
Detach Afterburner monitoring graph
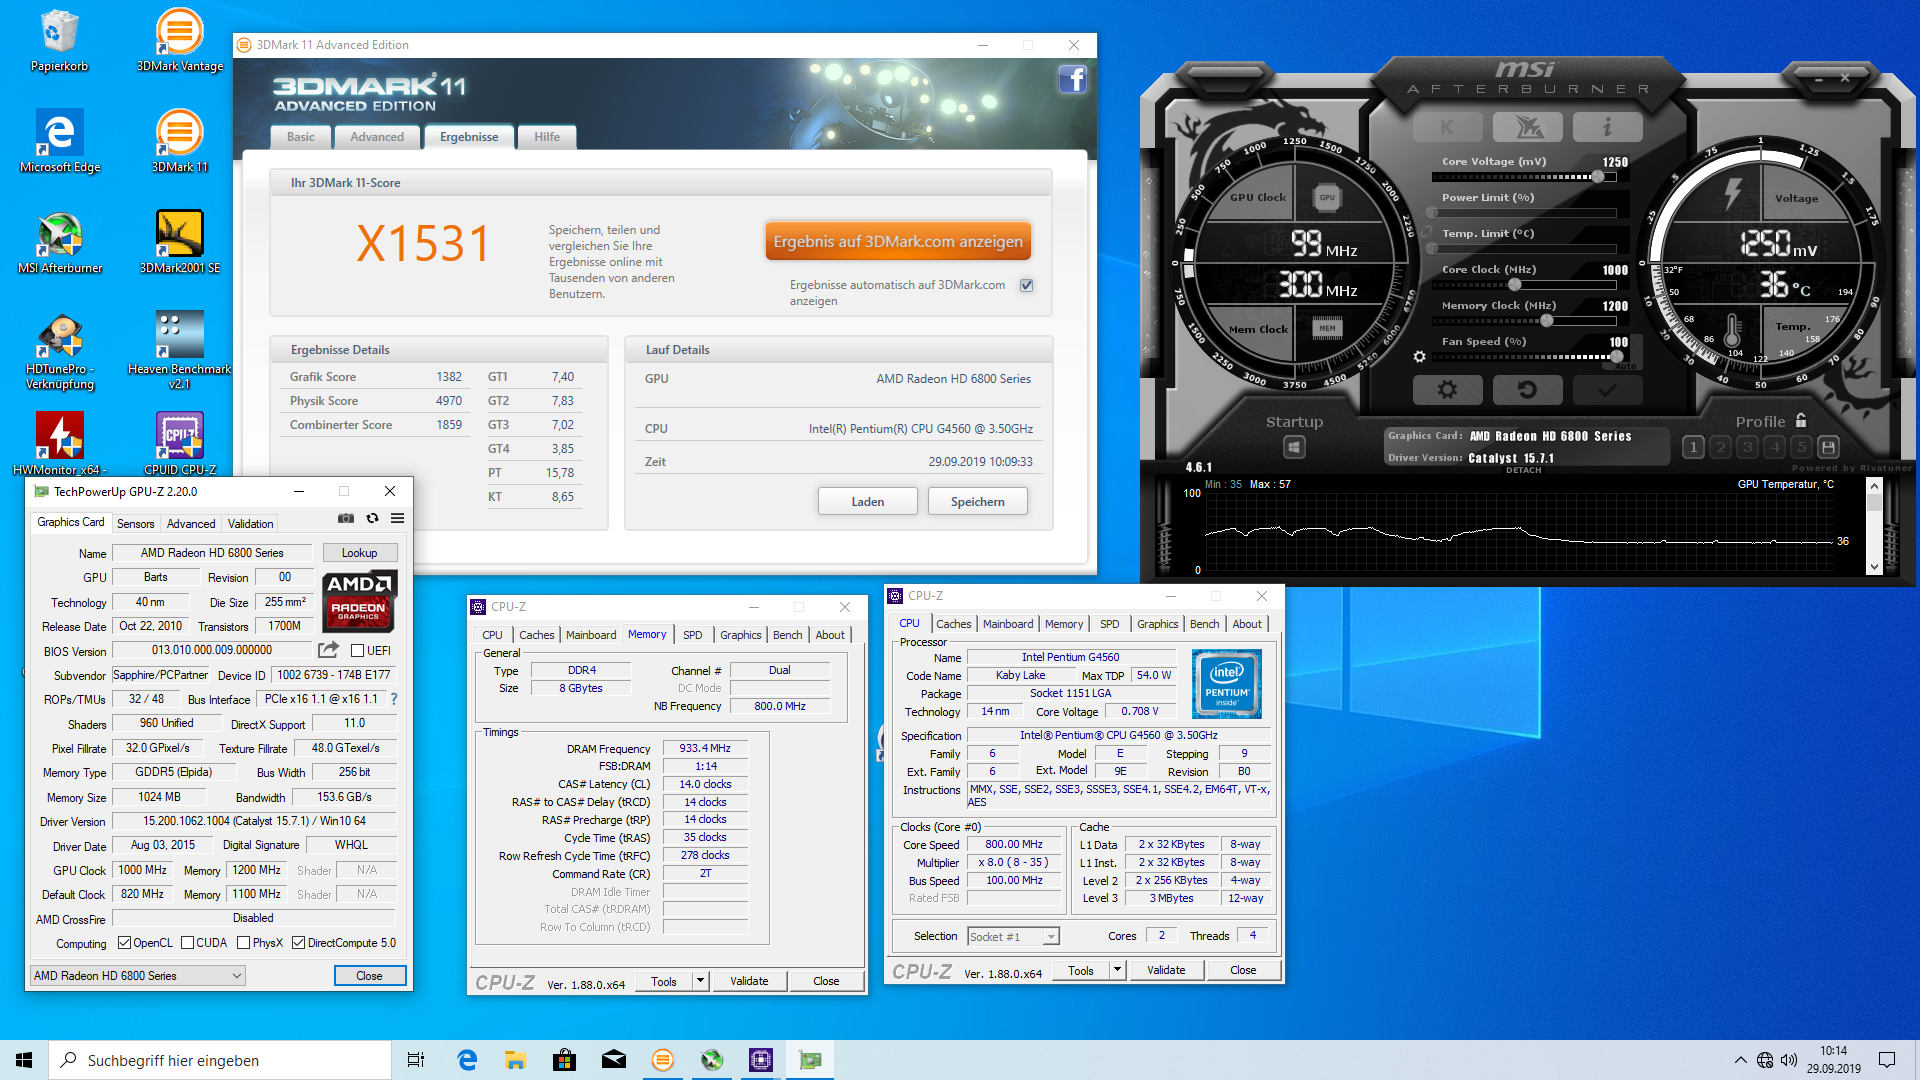(x=1523, y=470)
